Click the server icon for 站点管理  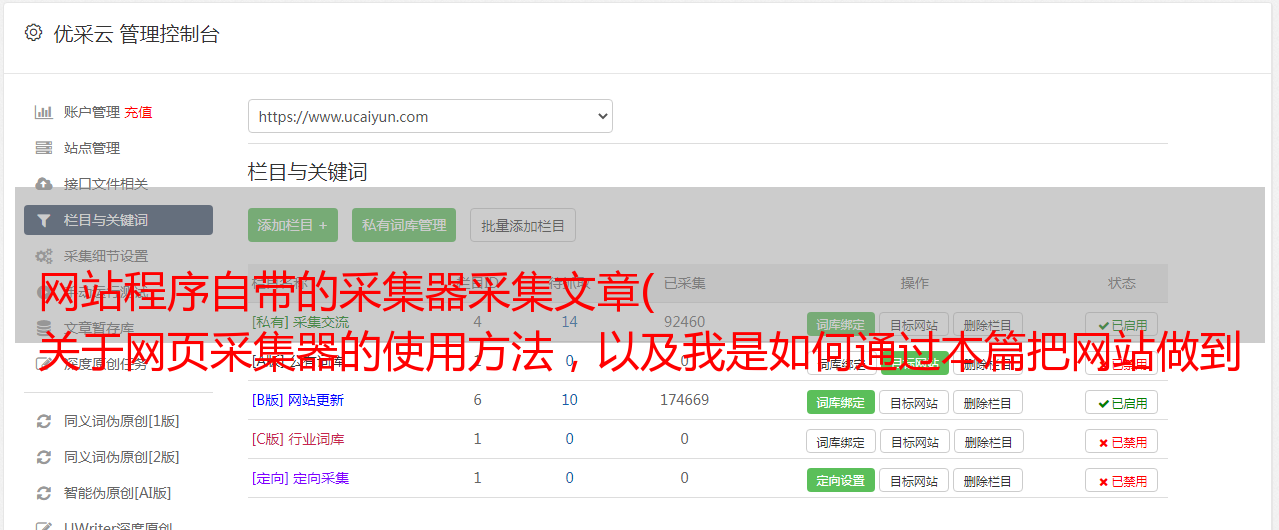(43, 148)
